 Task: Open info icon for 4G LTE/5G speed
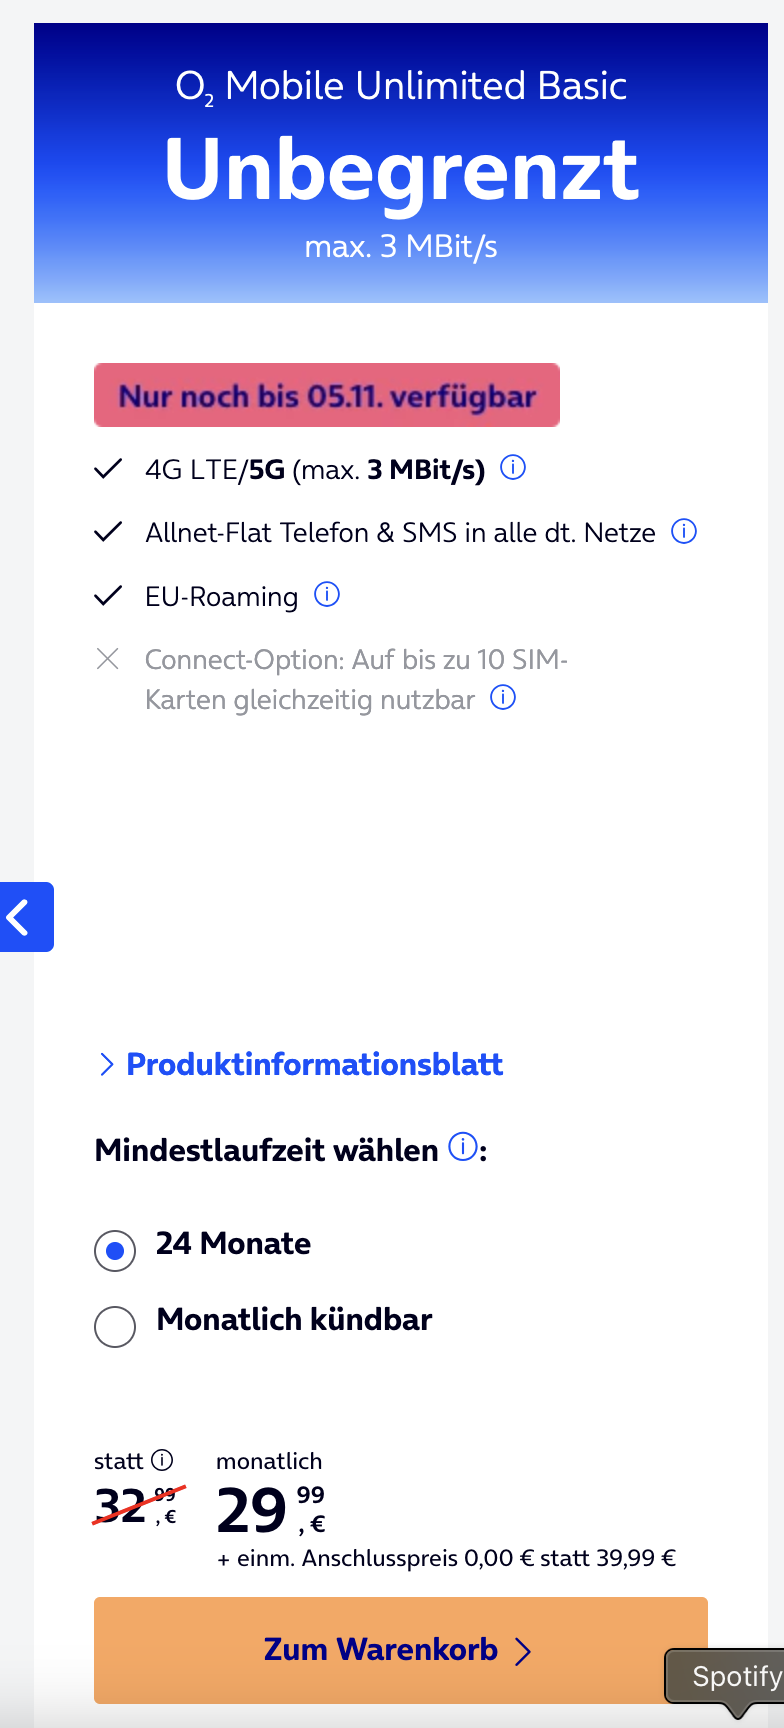coord(513,468)
